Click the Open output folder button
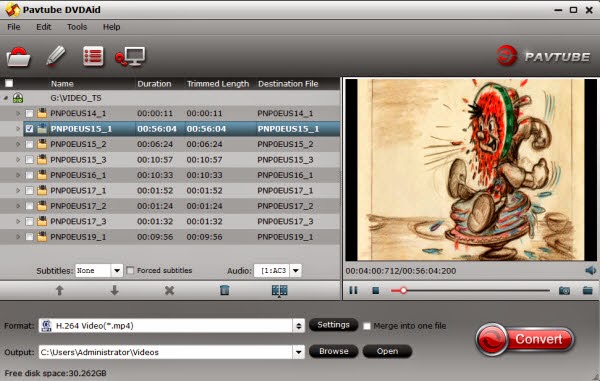Screen dimensions: 600x381 coord(387,351)
